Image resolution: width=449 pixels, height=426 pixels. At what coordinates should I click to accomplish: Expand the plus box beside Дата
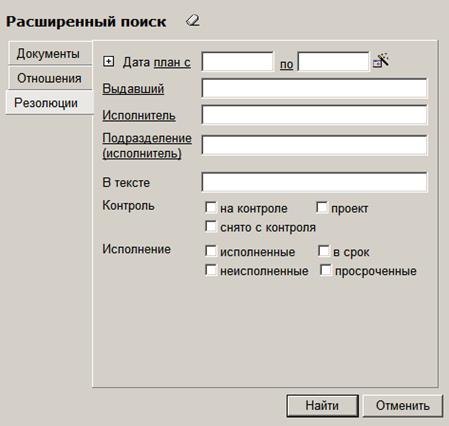[x=109, y=61]
